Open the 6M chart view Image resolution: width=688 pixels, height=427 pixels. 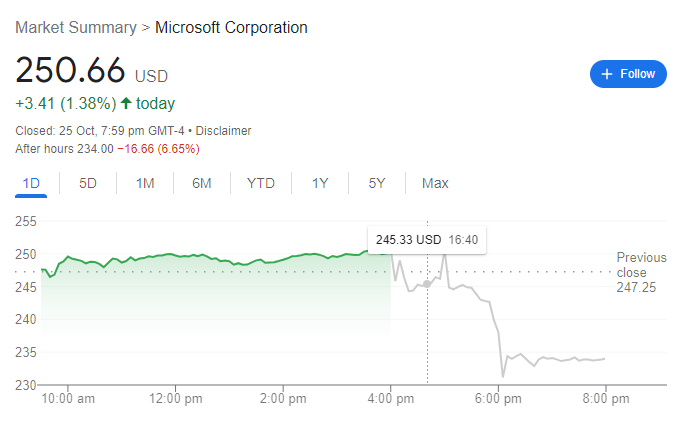[202, 183]
